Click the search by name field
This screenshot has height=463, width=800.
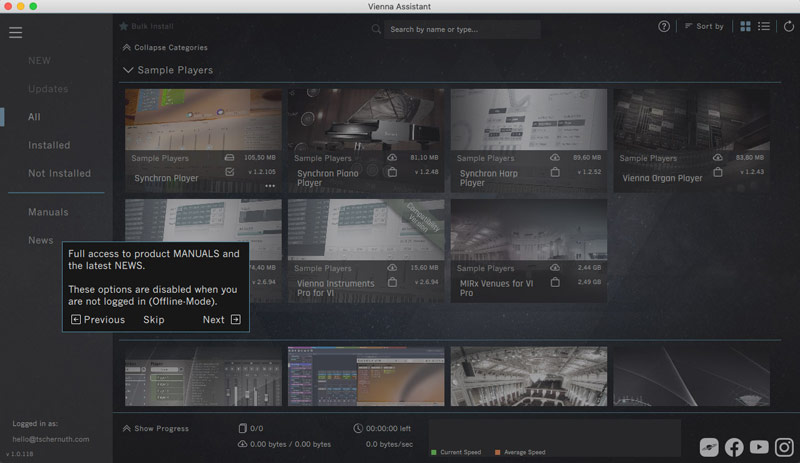[x=460, y=30]
